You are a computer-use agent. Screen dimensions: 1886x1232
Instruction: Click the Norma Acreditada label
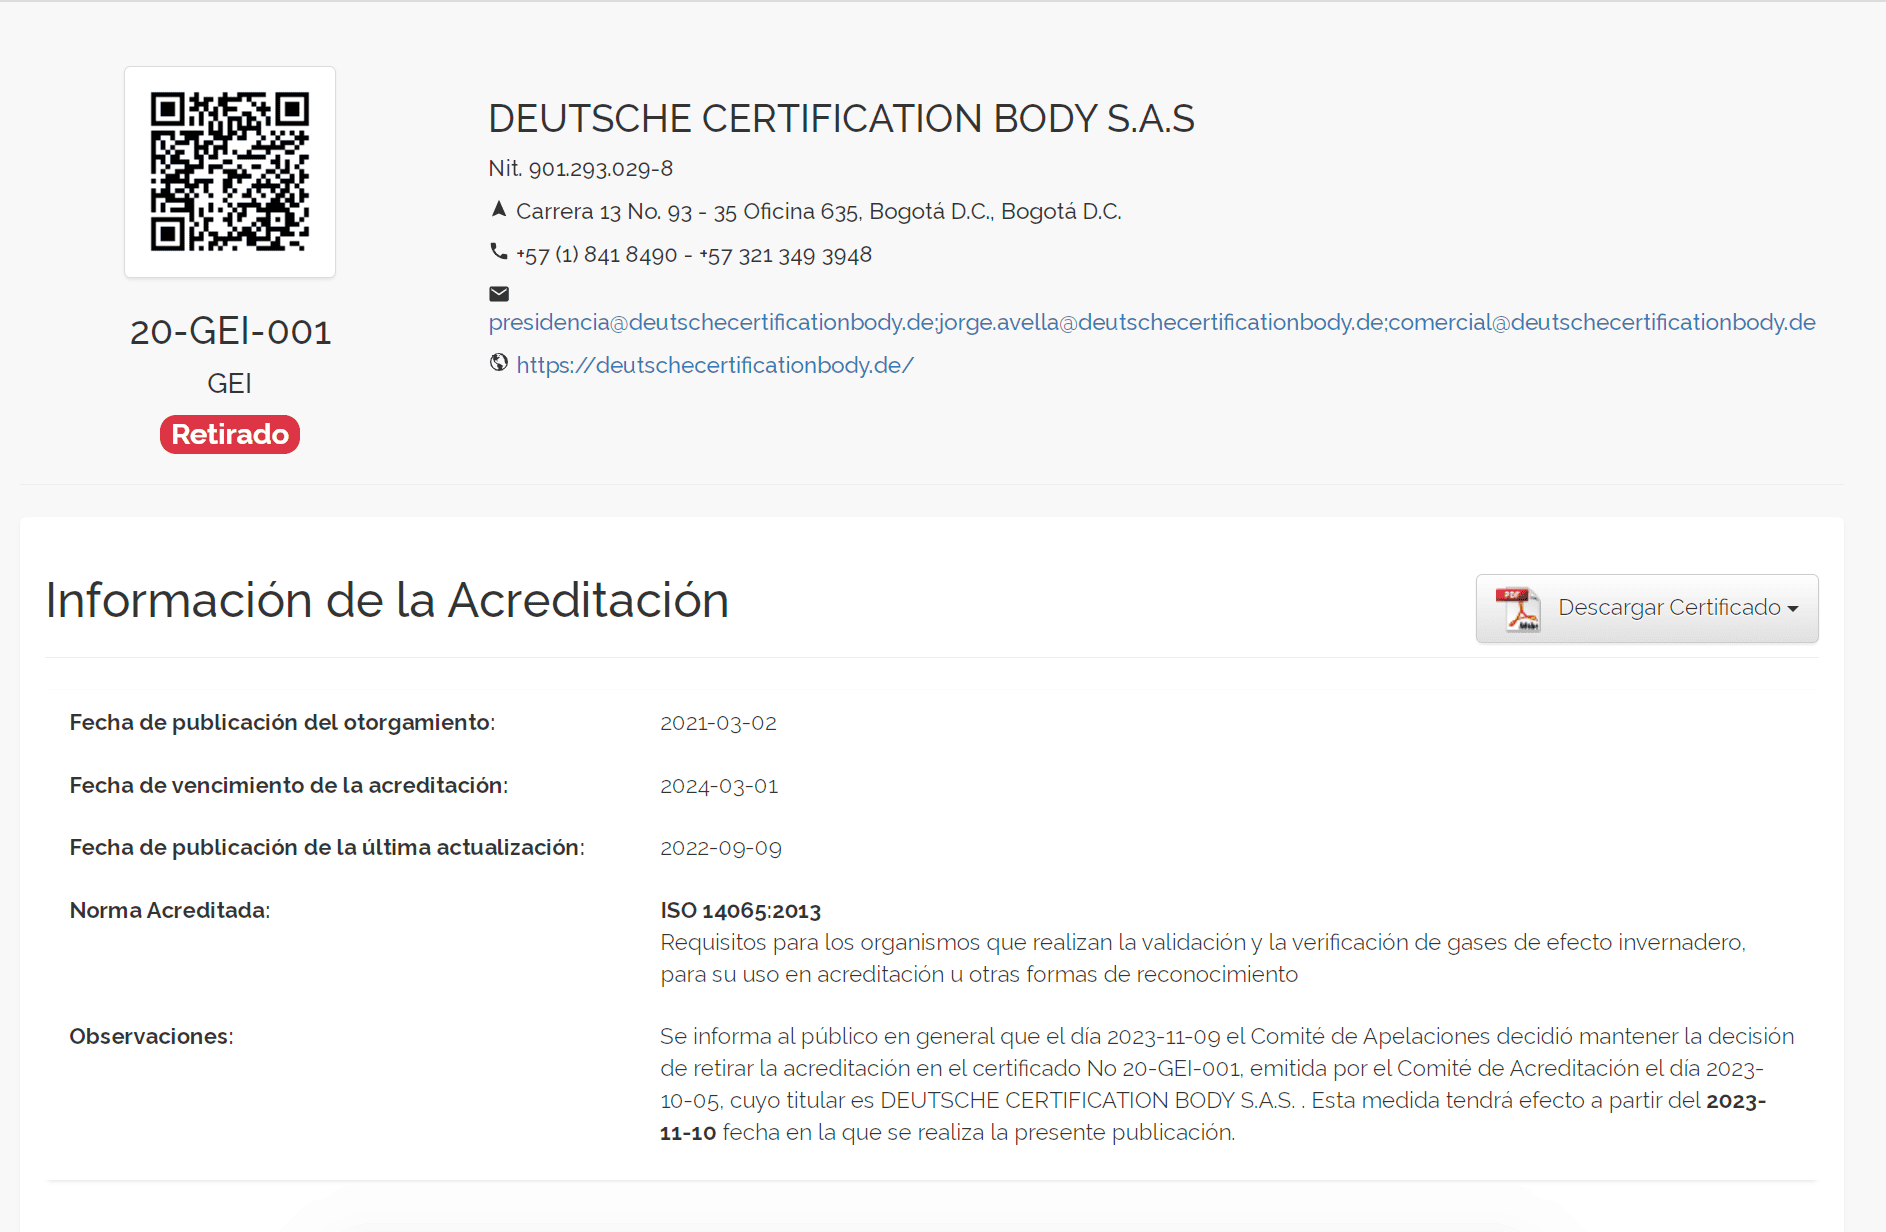point(170,911)
